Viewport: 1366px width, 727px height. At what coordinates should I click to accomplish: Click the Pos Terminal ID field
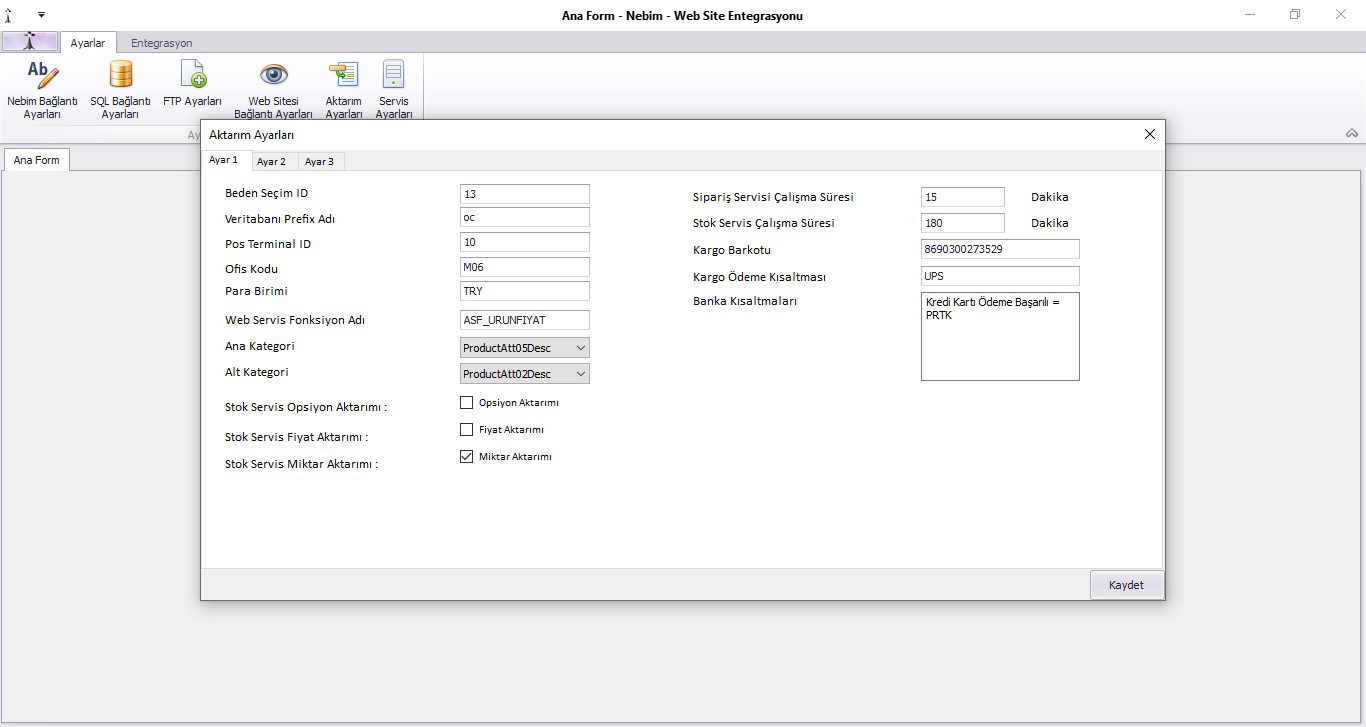tap(525, 242)
